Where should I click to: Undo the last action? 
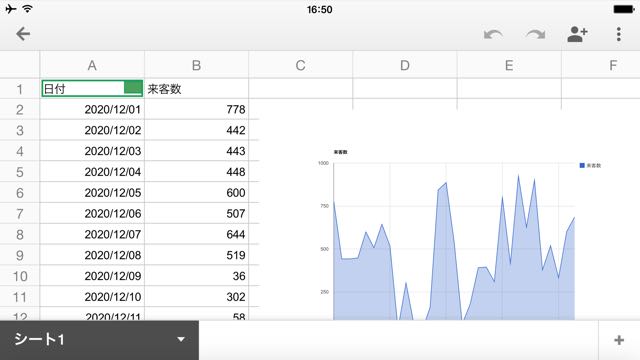click(x=493, y=34)
